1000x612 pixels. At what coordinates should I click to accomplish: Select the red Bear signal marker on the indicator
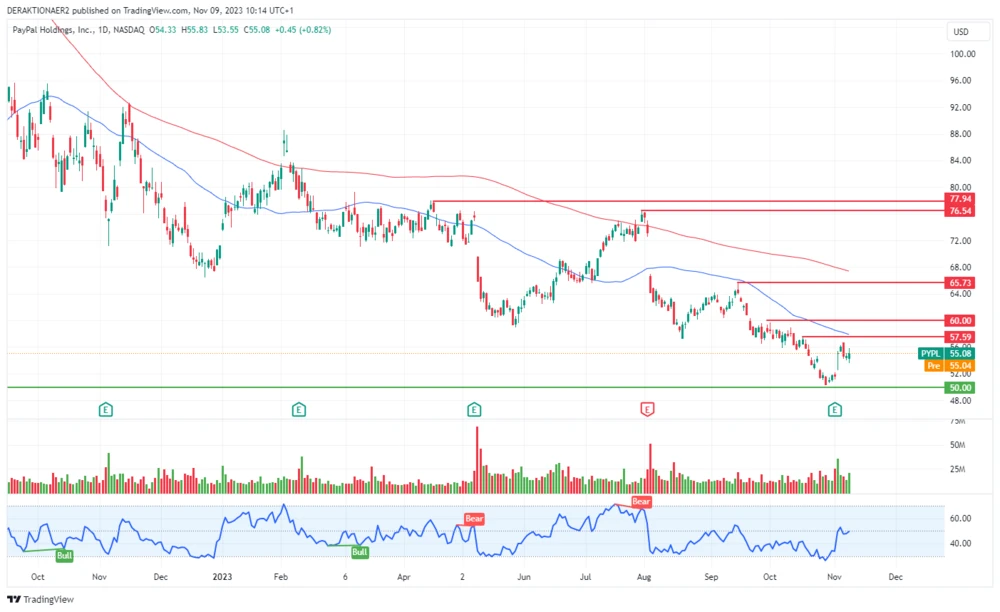pyautogui.click(x=640, y=502)
